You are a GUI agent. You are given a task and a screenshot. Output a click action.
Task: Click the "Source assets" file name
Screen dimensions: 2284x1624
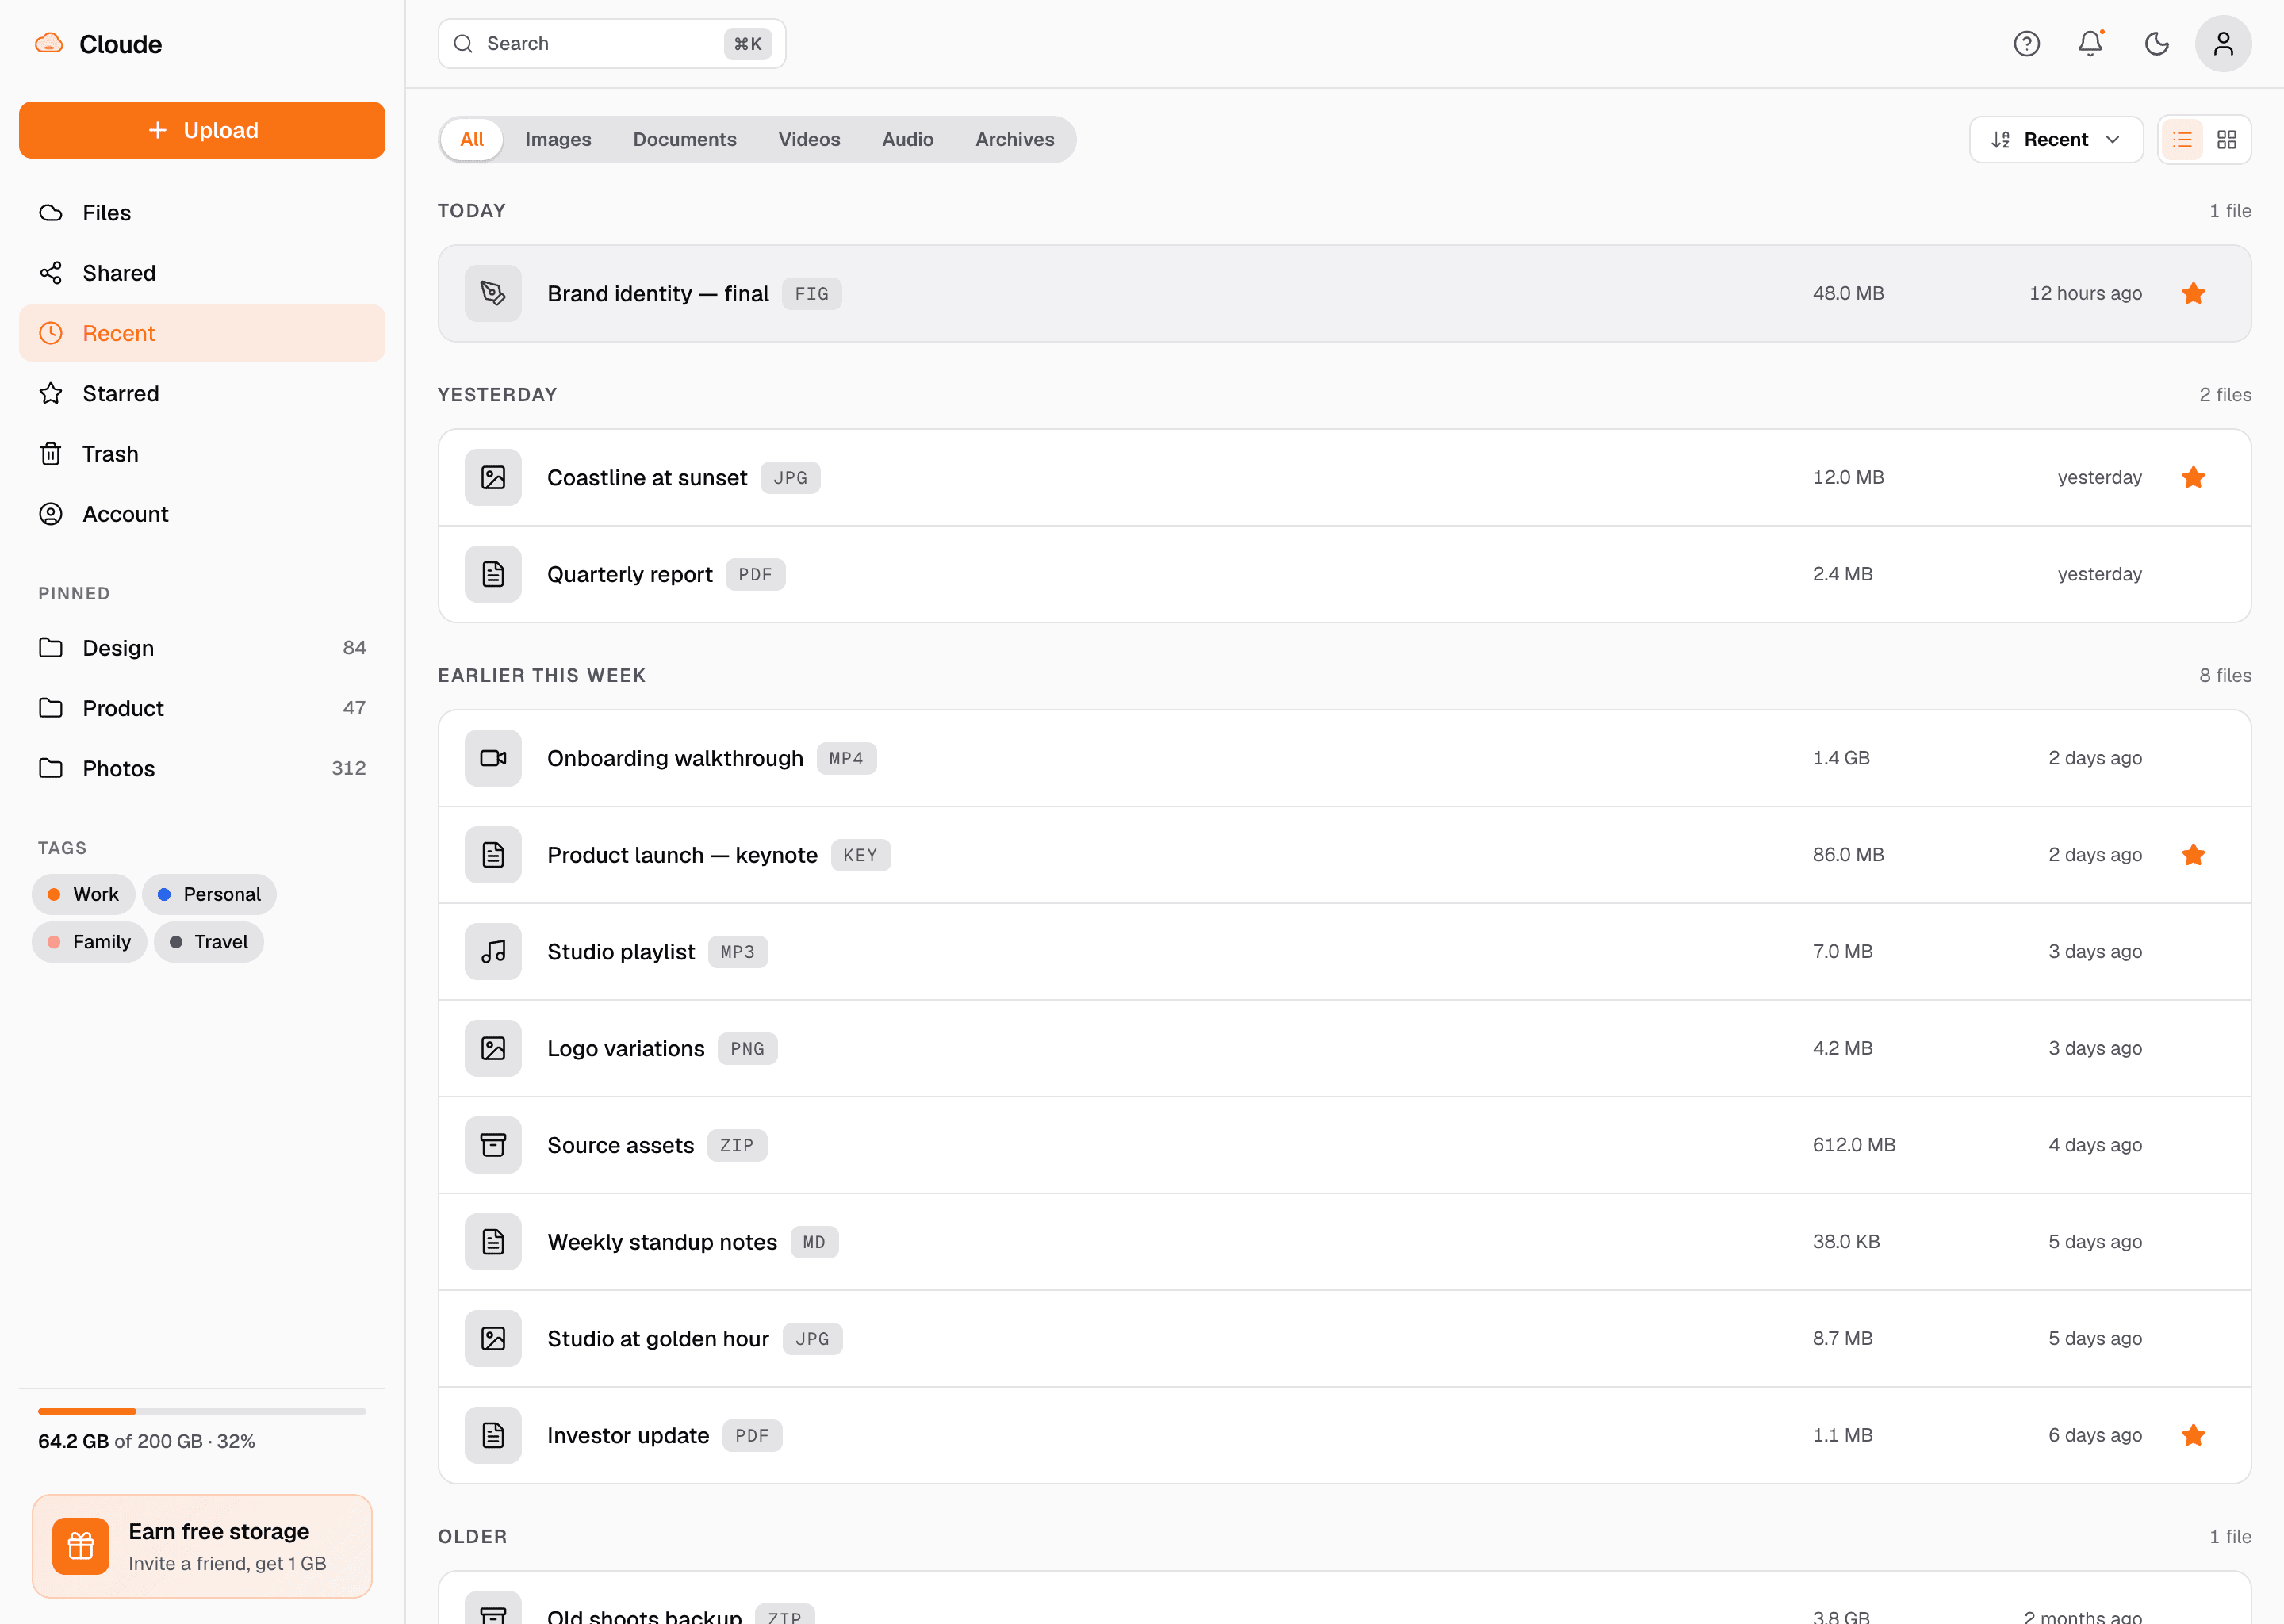tap(620, 1145)
